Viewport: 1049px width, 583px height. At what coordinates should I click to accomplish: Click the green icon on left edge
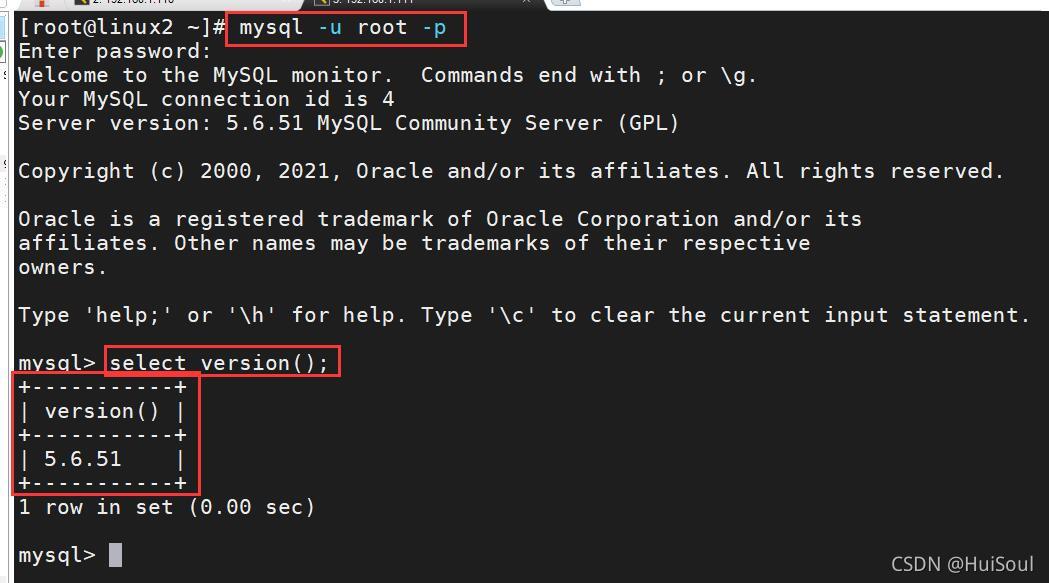pos(2,51)
